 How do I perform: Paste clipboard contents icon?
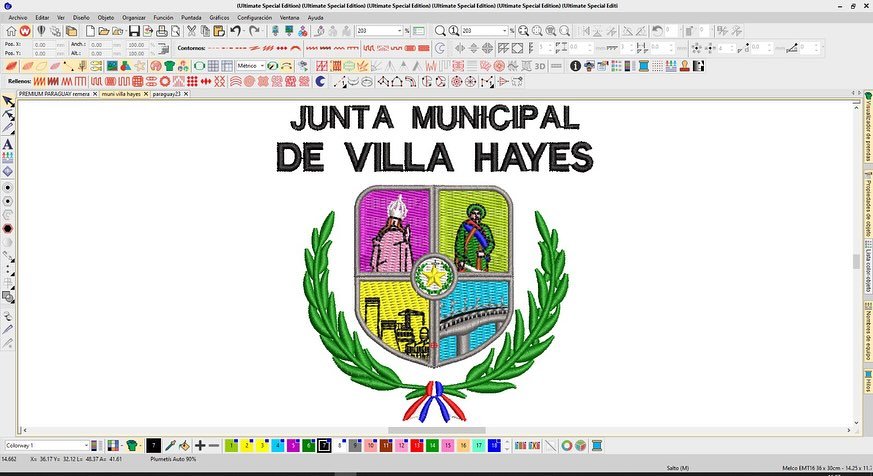coord(219,31)
